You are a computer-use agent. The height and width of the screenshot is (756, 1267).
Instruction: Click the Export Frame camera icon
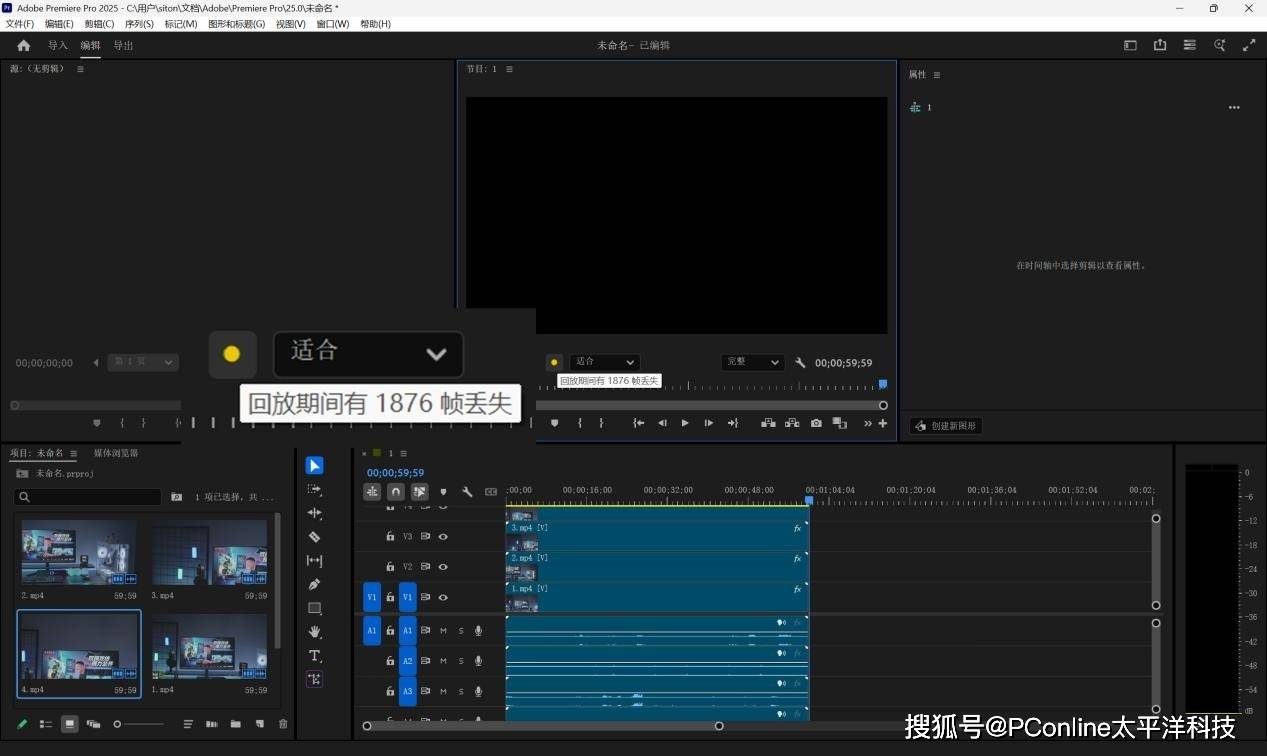816,423
